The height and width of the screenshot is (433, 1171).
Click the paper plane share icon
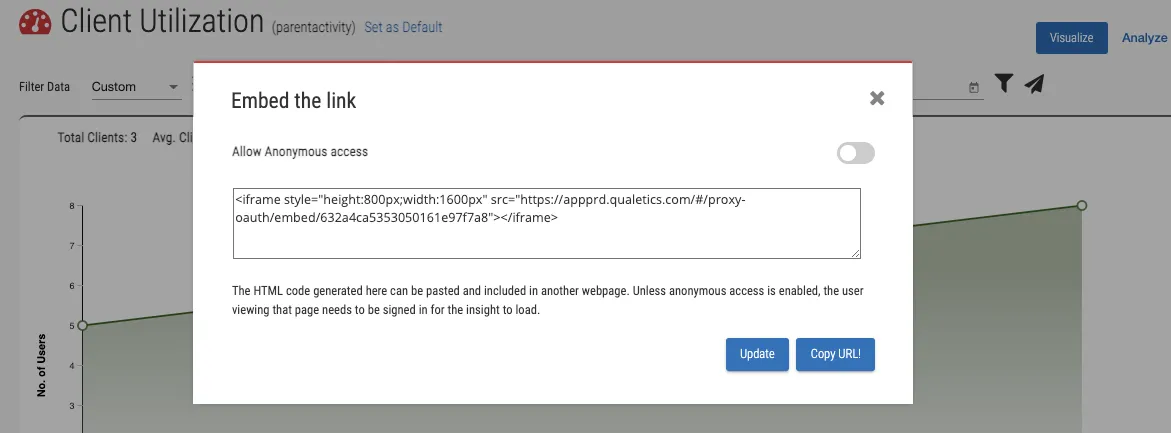click(1035, 84)
